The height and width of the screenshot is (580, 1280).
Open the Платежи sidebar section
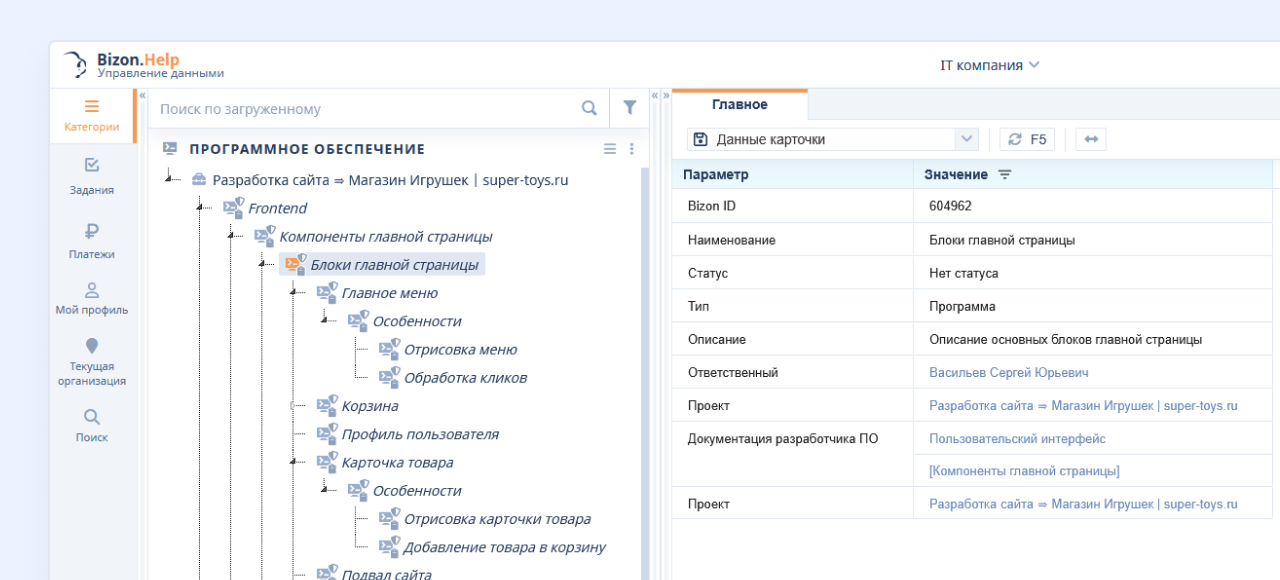(91, 242)
